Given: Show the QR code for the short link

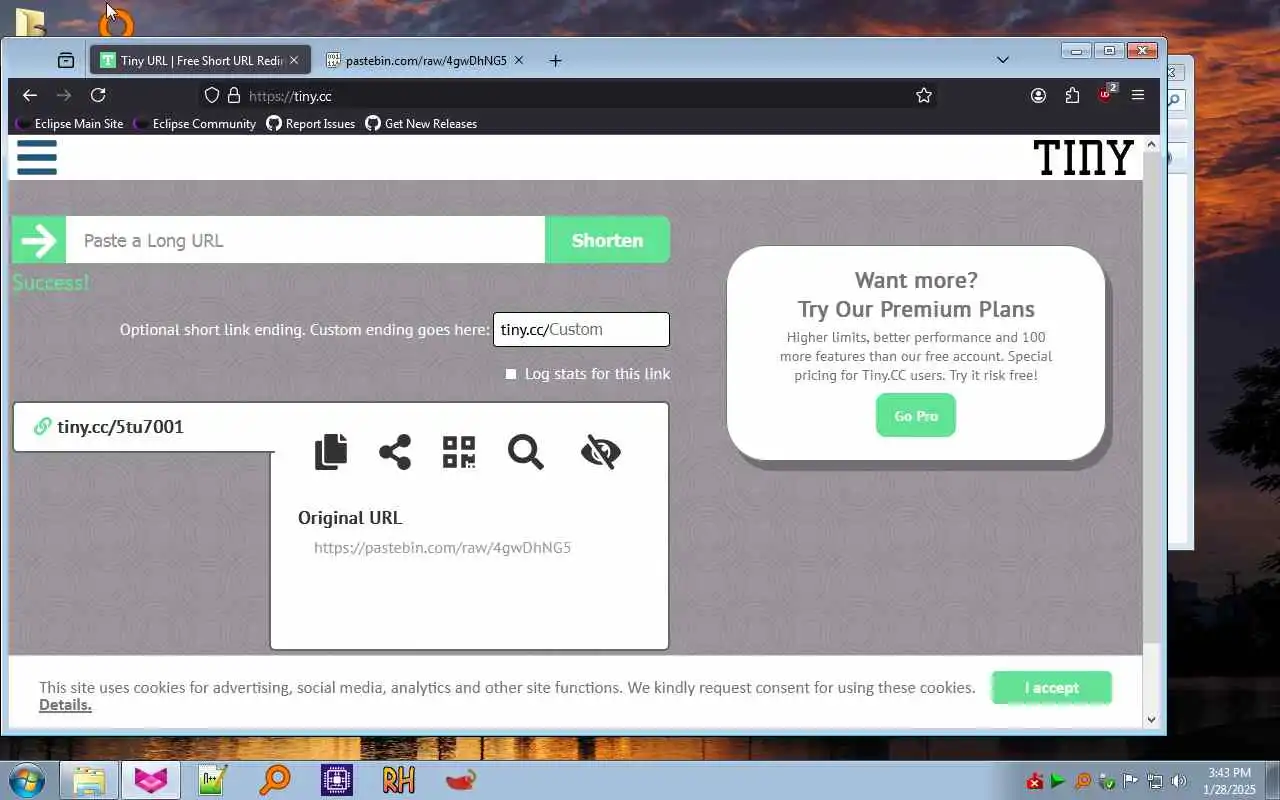Looking at the screenshot, I should (x=459, y=452).
